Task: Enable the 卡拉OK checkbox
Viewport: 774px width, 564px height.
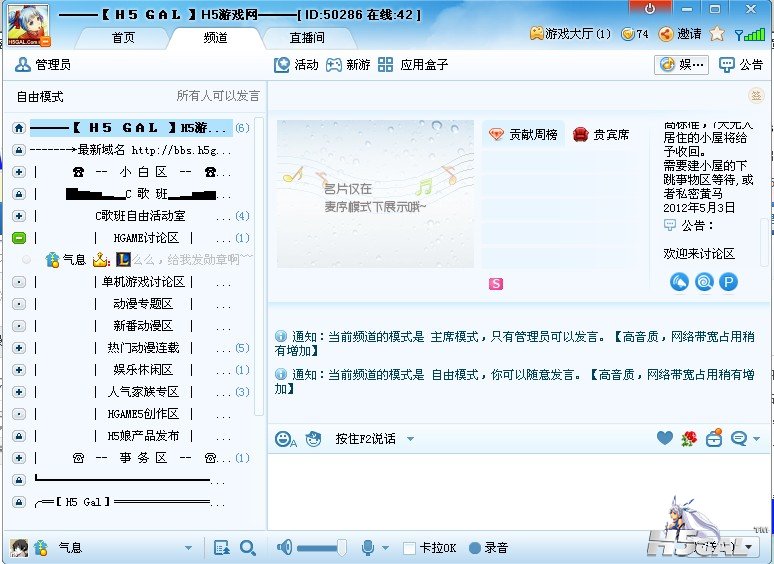Action: 409,548
